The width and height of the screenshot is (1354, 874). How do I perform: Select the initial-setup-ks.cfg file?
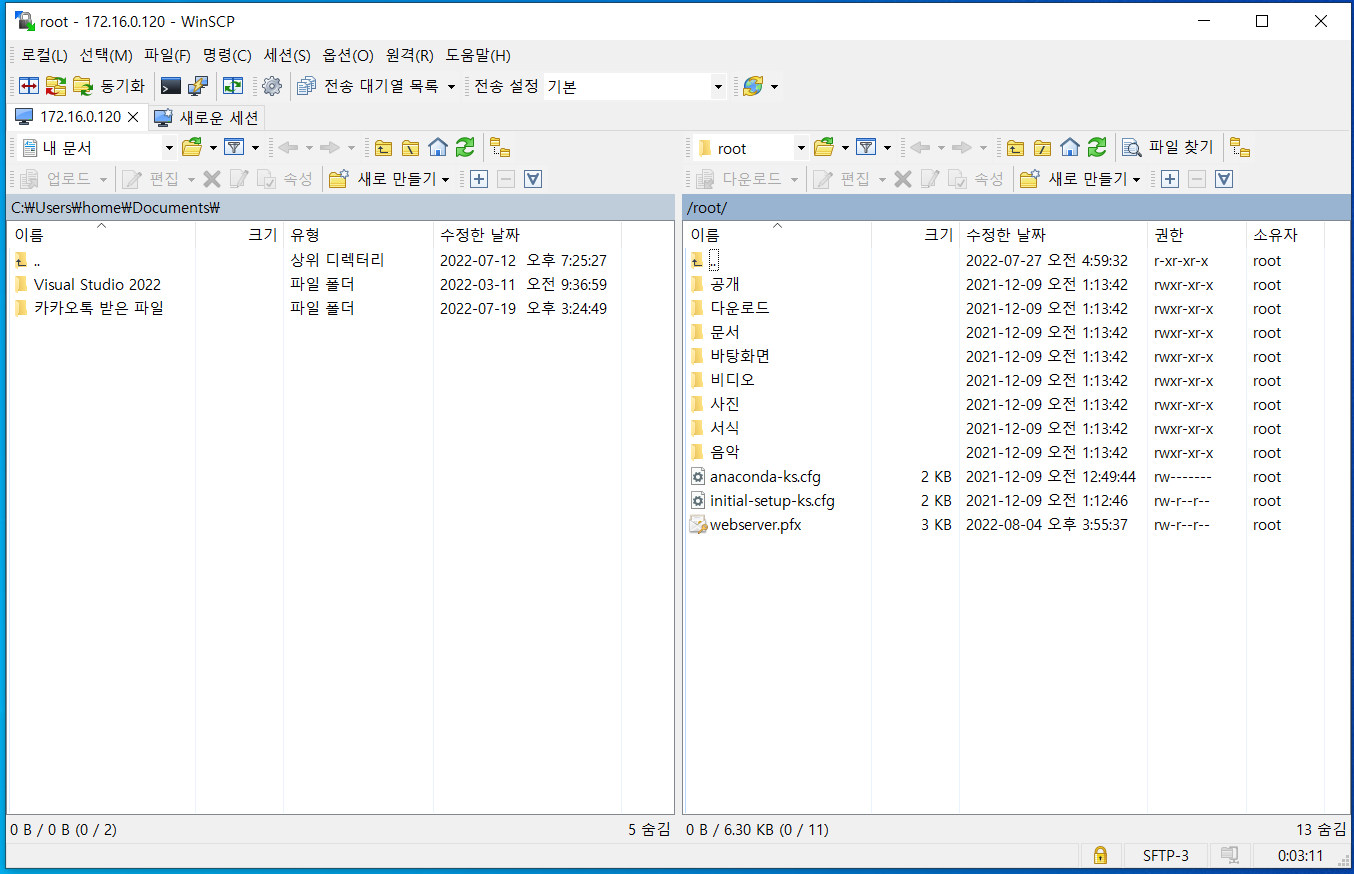point(772,500)
